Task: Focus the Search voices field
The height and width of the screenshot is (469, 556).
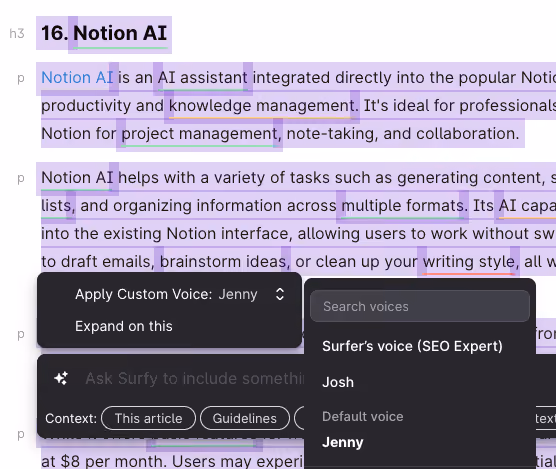Action: (x=420, y=306)
